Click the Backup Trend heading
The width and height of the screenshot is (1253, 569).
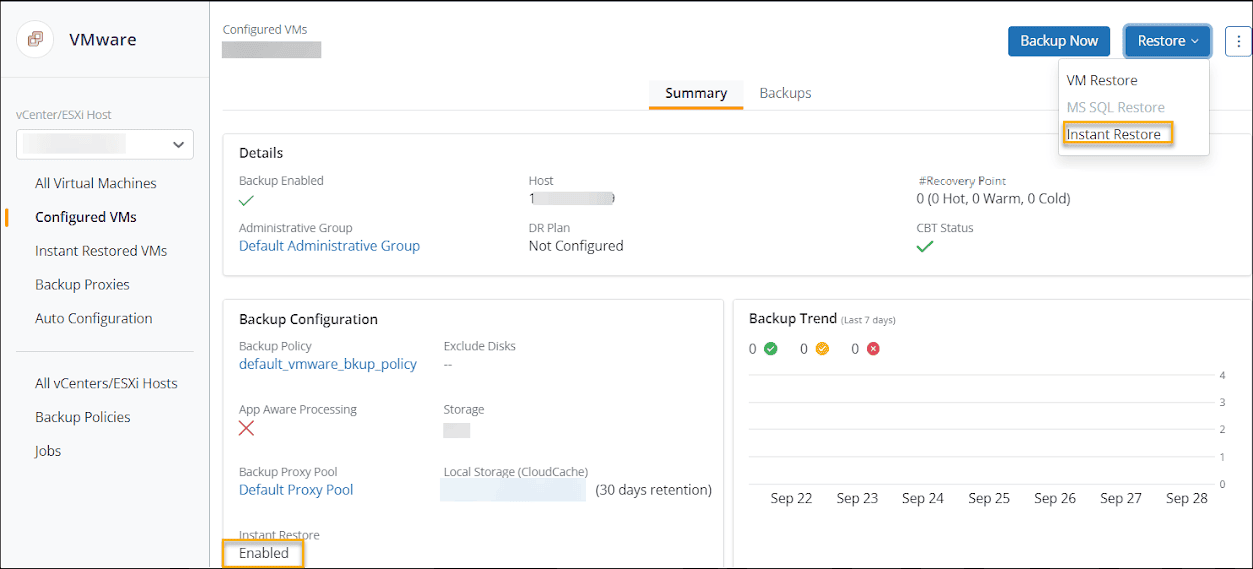pyautogui.click(x=793, y=318)
